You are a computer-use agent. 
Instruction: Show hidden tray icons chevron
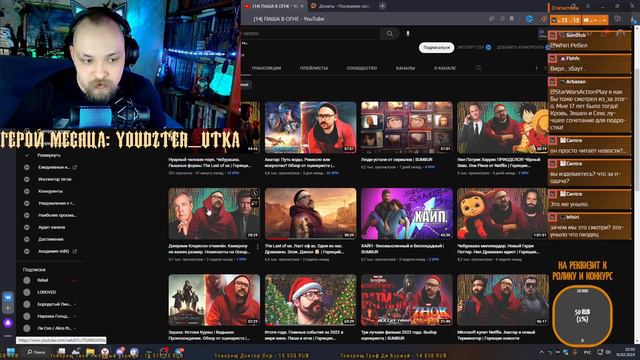[x=541, y=352]
